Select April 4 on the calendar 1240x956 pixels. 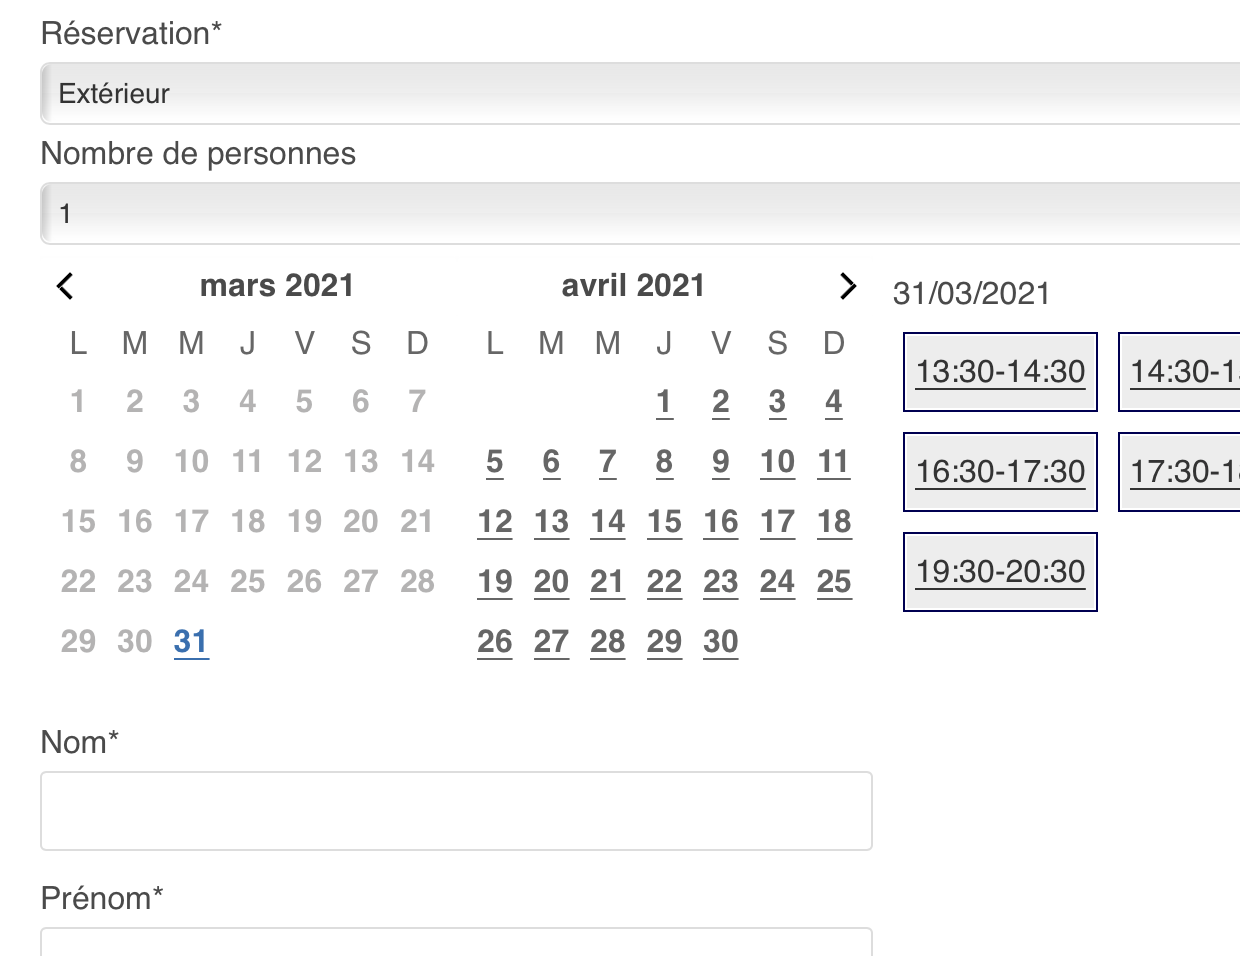834,402
